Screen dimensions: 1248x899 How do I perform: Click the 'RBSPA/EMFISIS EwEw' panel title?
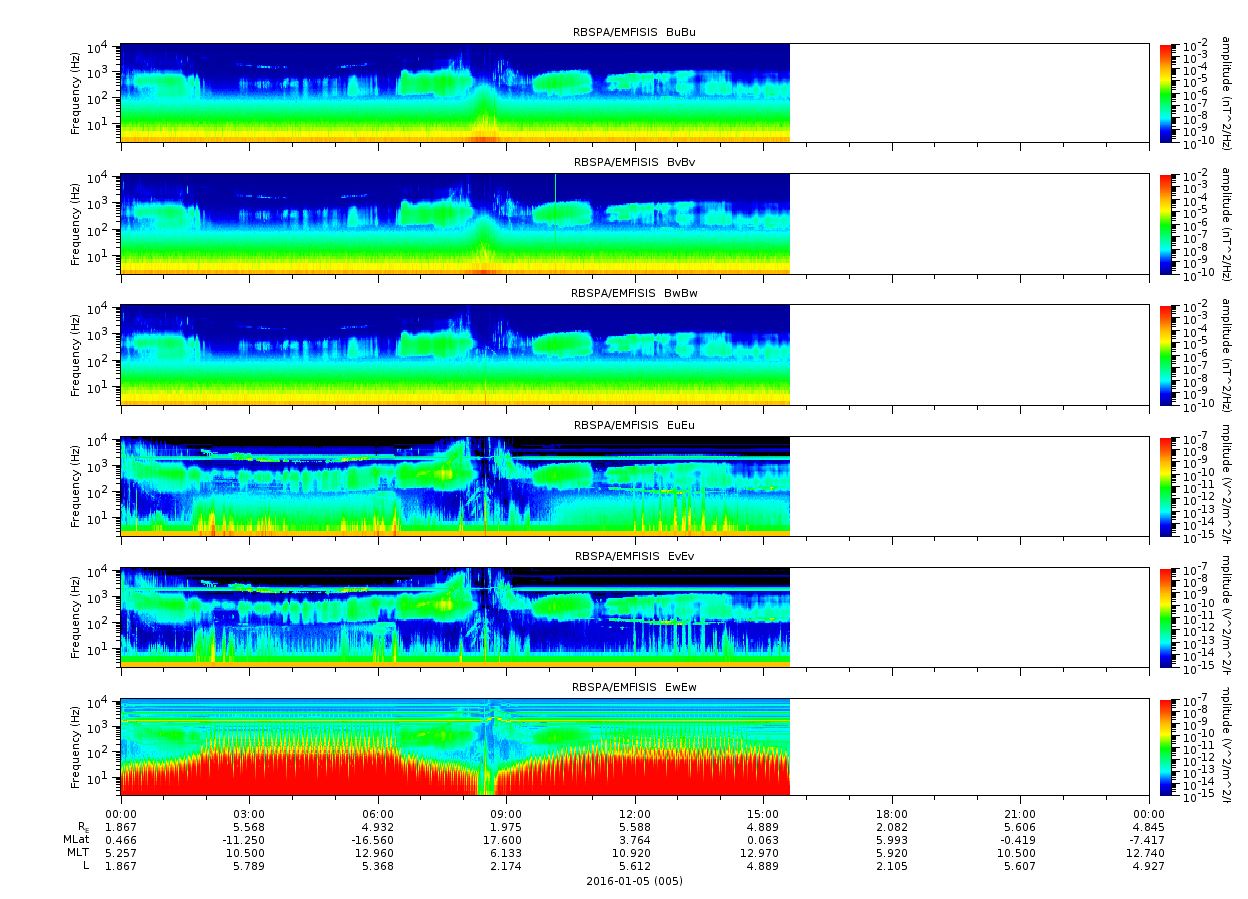(634, 687)
